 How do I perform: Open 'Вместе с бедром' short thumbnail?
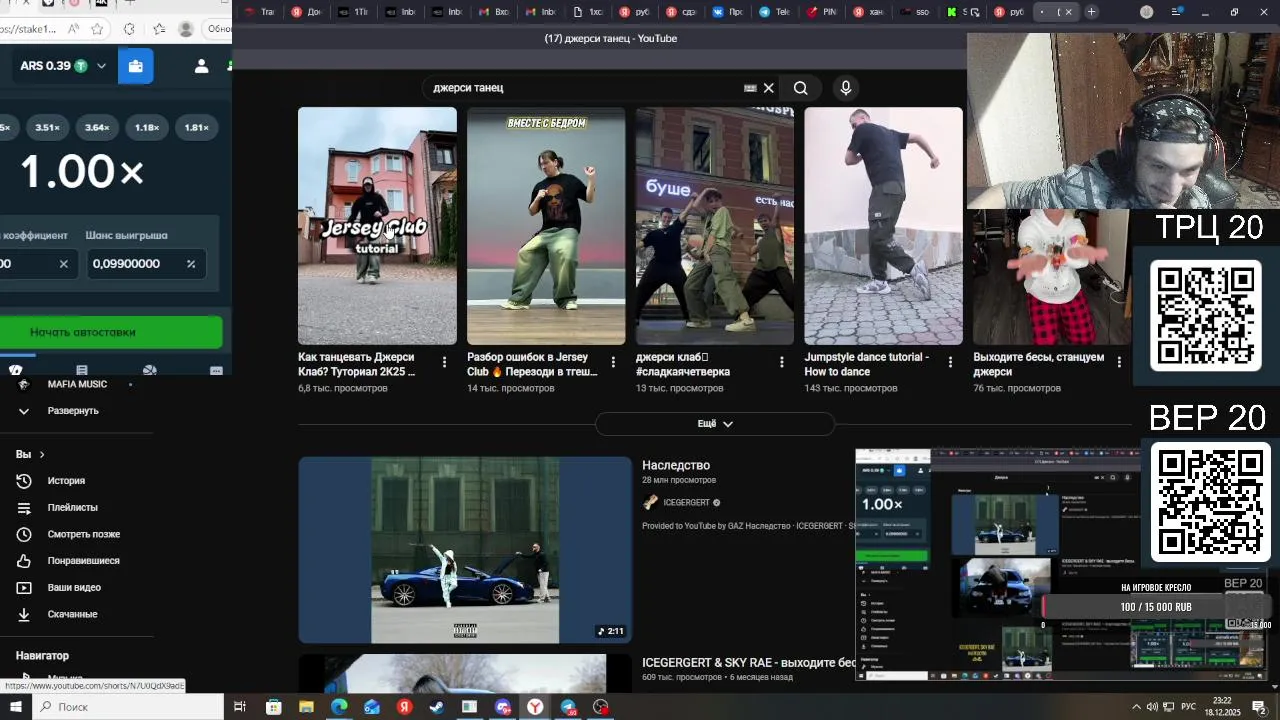[546, 226]
